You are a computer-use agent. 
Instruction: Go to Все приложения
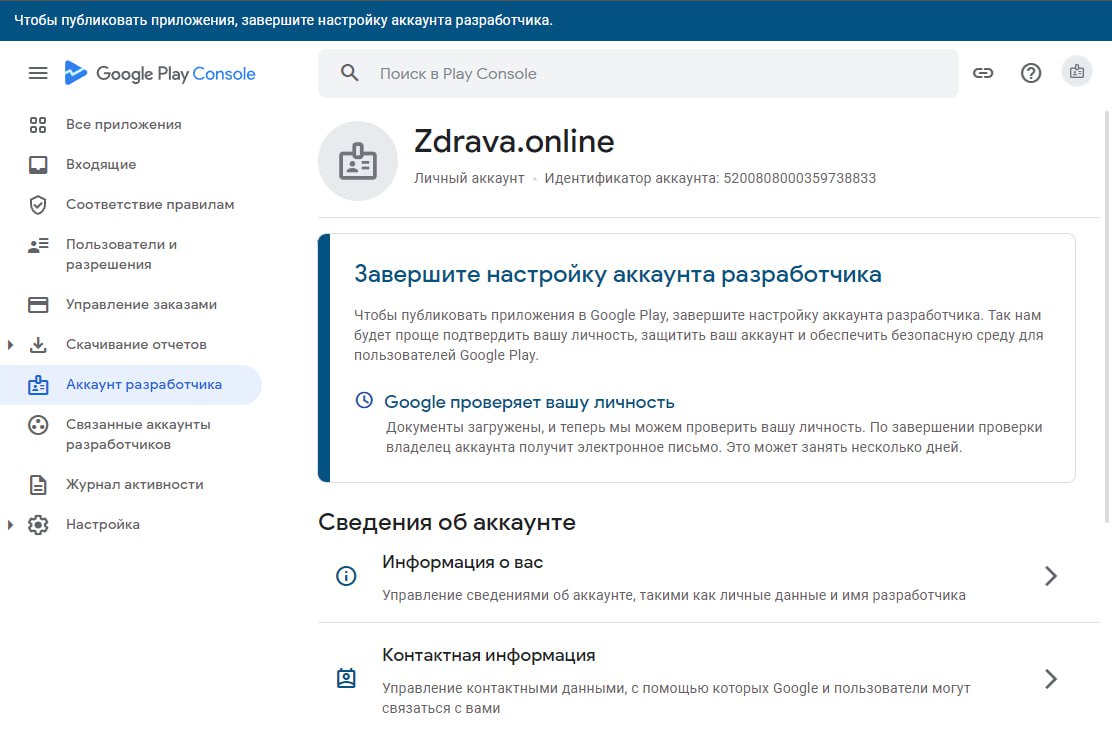(x=124, y=125)
